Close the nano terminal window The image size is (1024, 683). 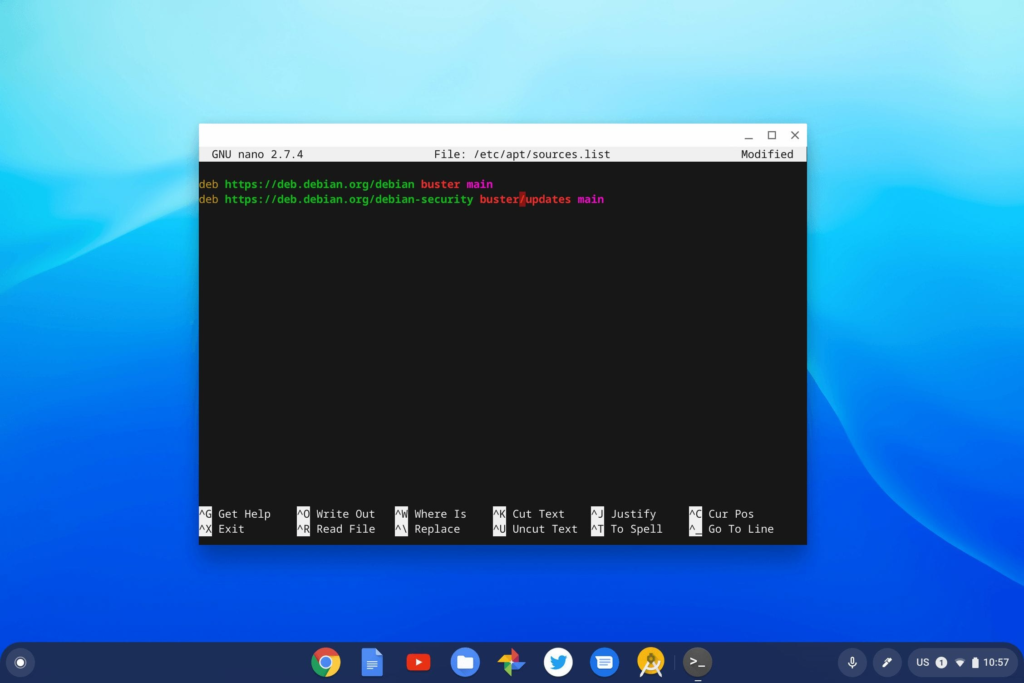(x=795, y=135)
